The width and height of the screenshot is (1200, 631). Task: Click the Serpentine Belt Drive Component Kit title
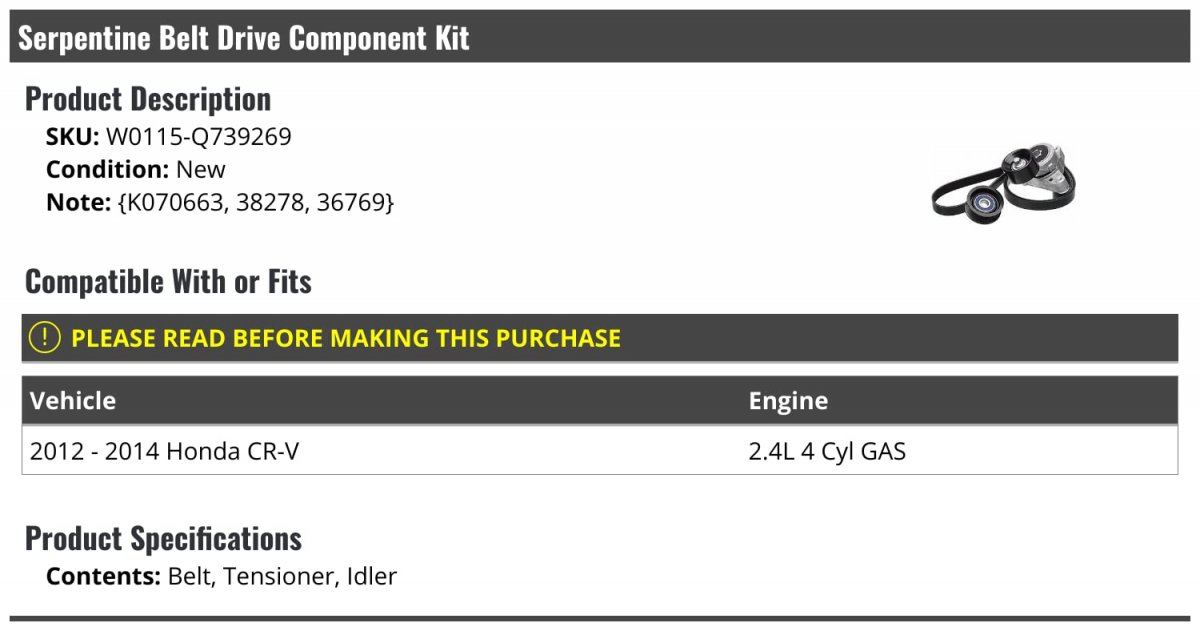tap(244, 38)
